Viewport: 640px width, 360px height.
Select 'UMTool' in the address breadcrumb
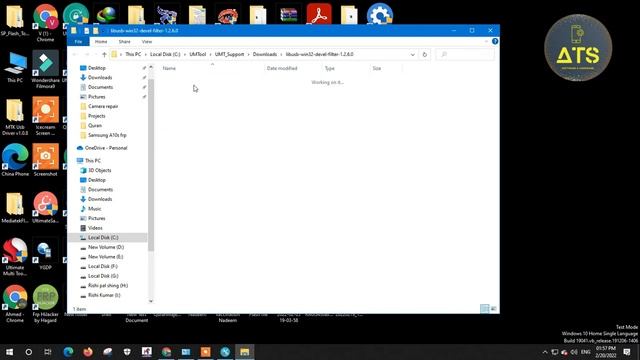198,54
